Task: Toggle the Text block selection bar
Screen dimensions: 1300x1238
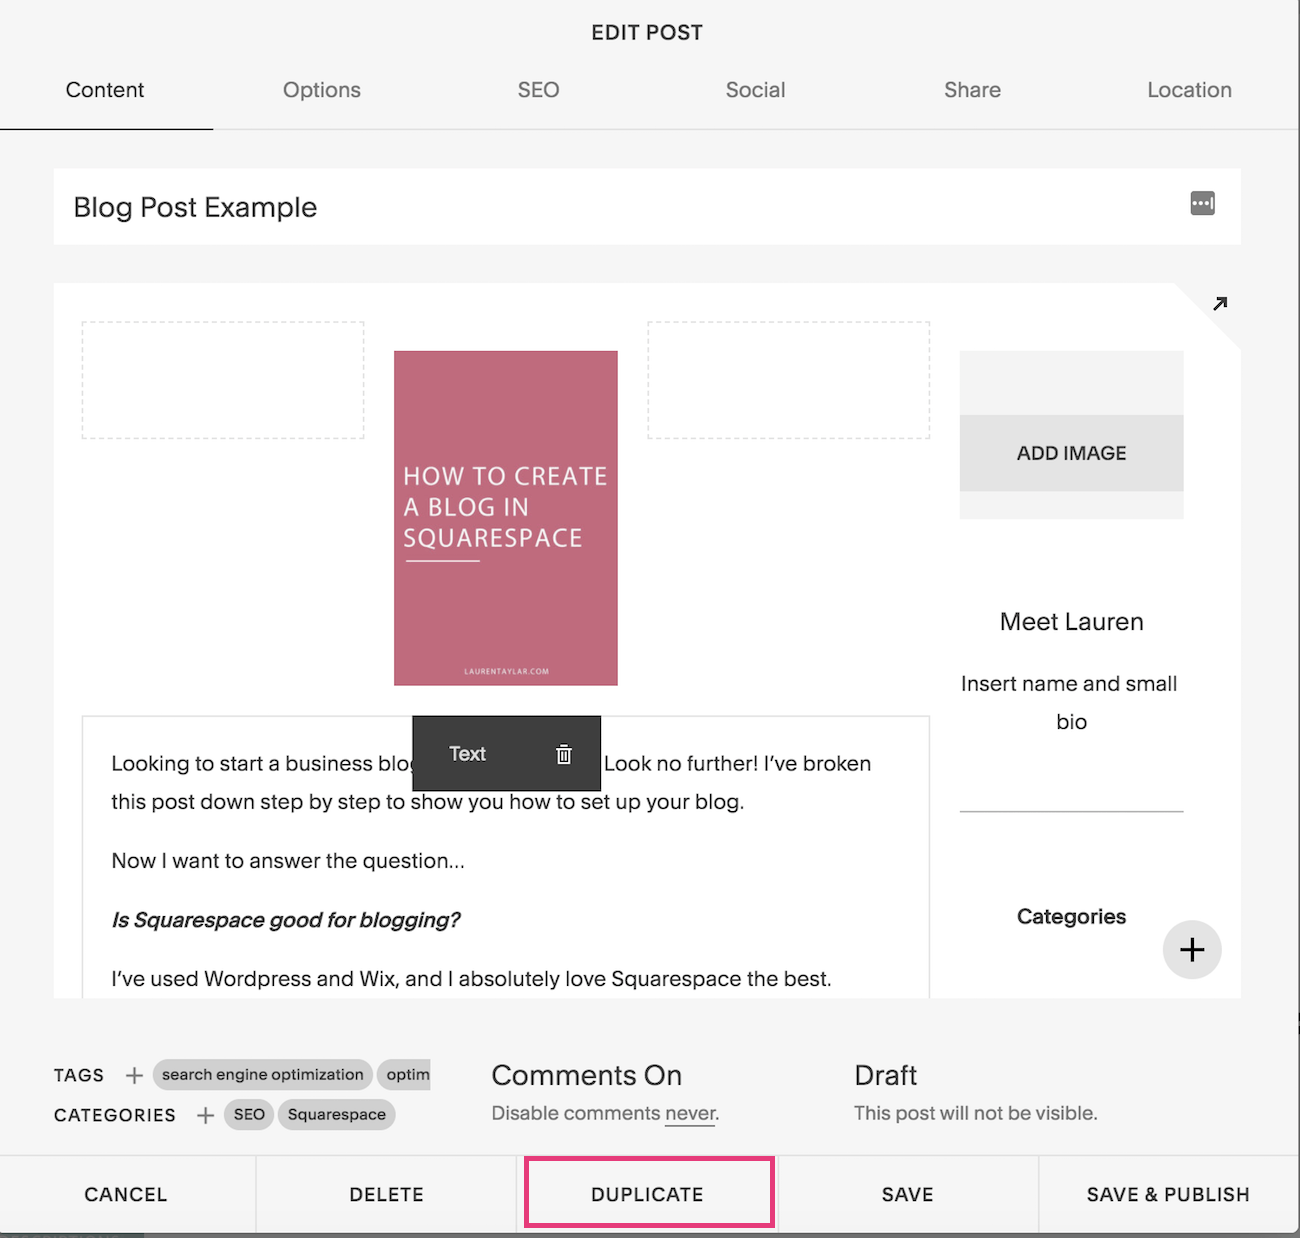Action: pos(467,754)
